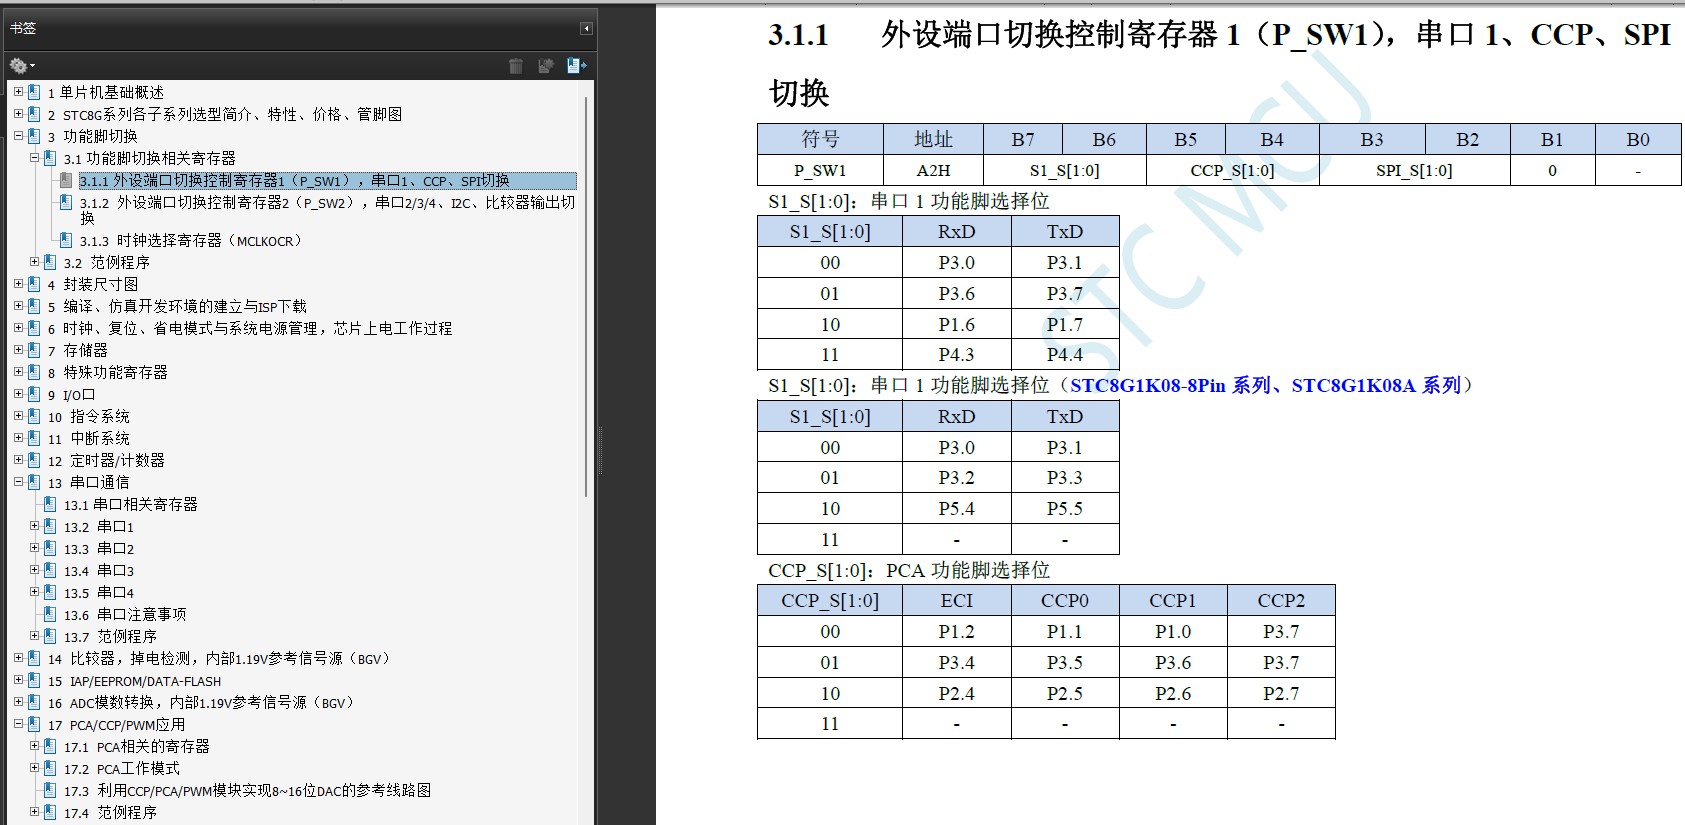1685x825 pixels.
Task: Click bookmark icon for 3.1.1 外设端口切换控制寄存器1
Action: 66,180
